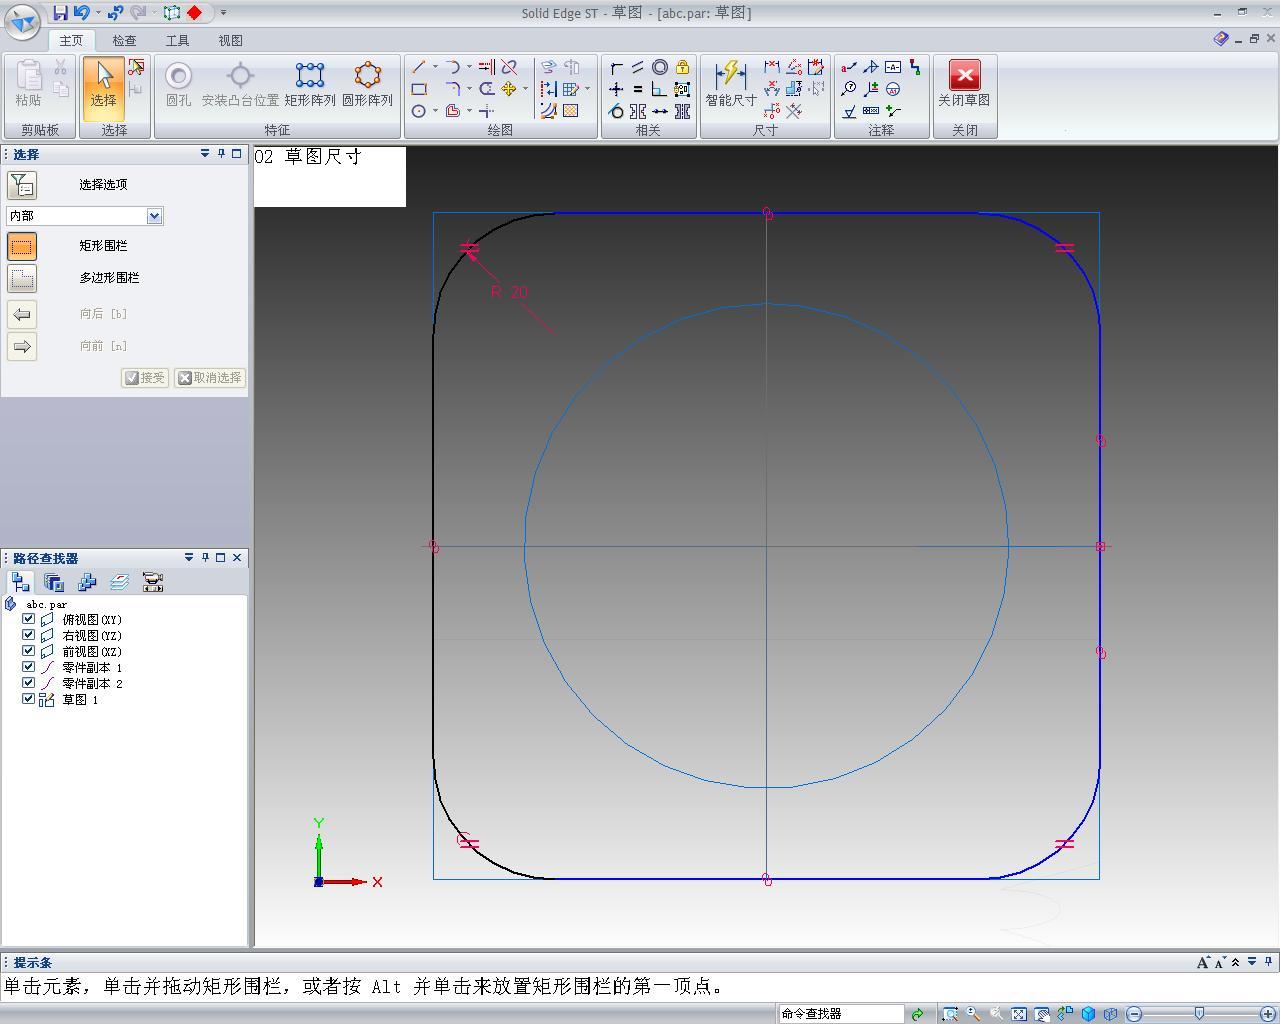This screenshot has height=1024, width=1280.
Task: Hide 草图 1 via its checkbox
Action: (29, 699)
